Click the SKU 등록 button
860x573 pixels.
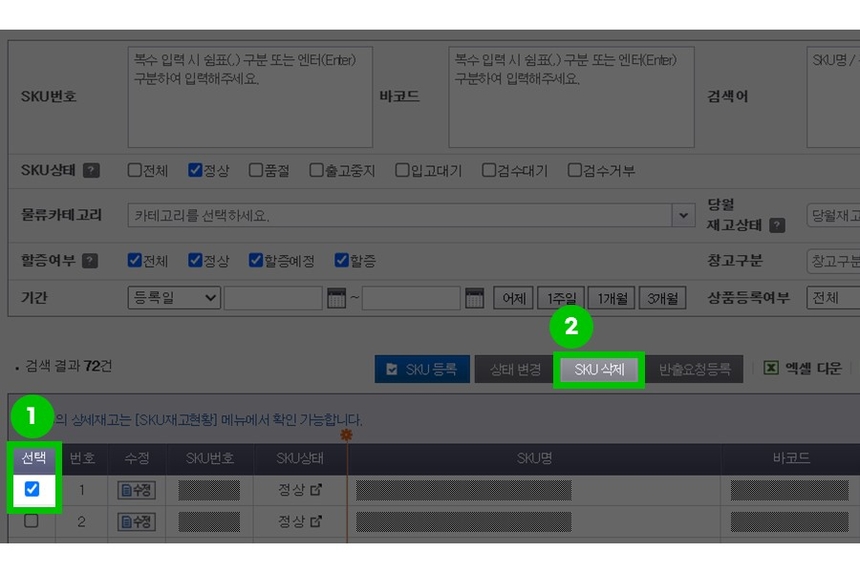click(422, 369)
